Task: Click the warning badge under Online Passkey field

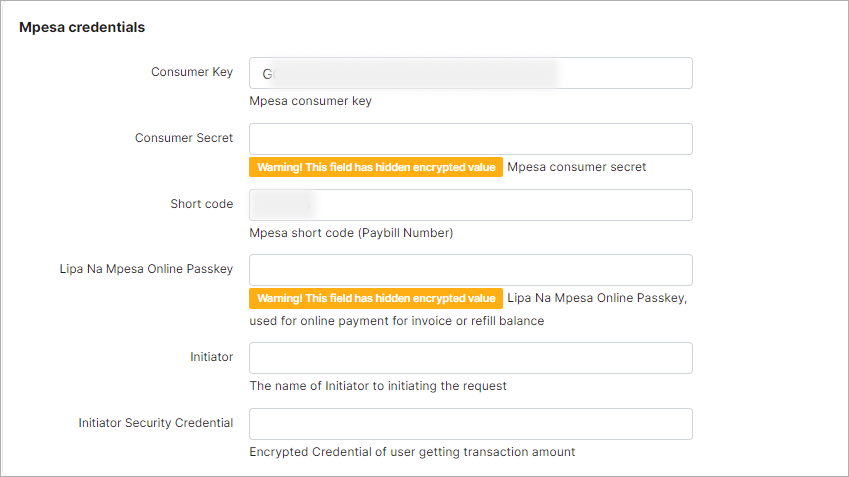Action: pyautogui.click(x=375, y=298)
